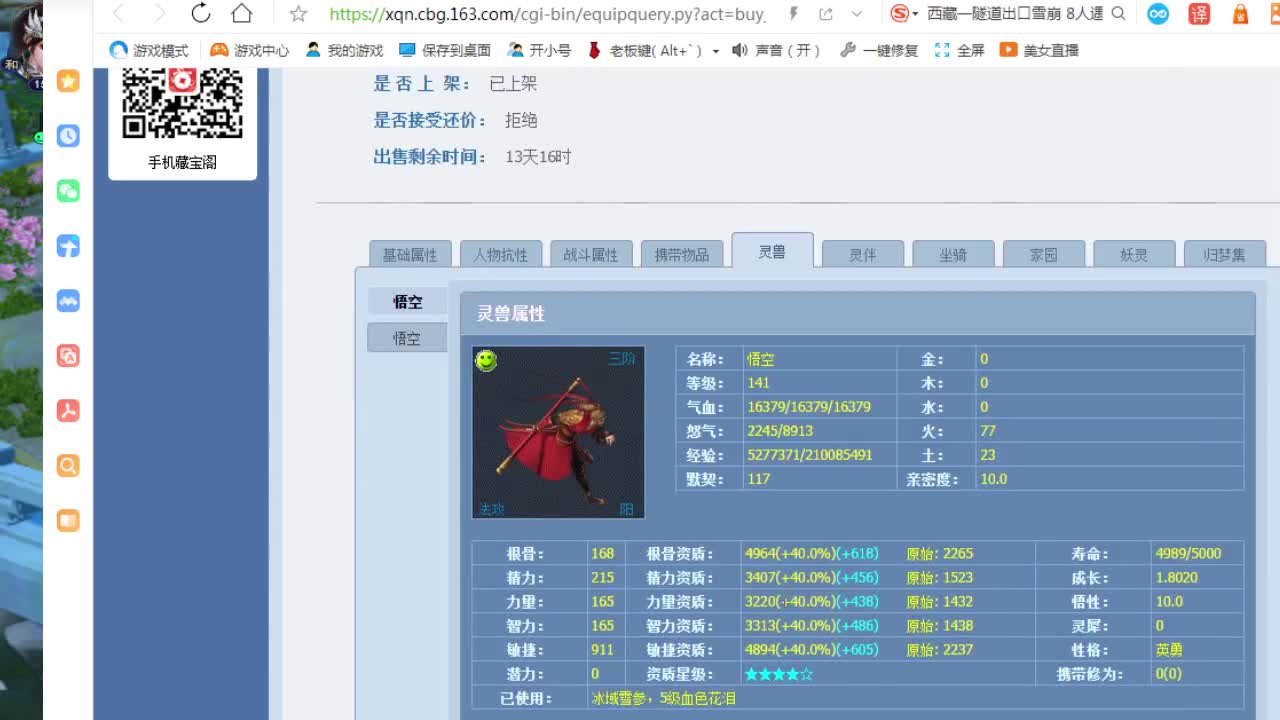Open the history clock sidebar icon
Viewport: 1280px width, 720px height.
[x=68, y=136]
